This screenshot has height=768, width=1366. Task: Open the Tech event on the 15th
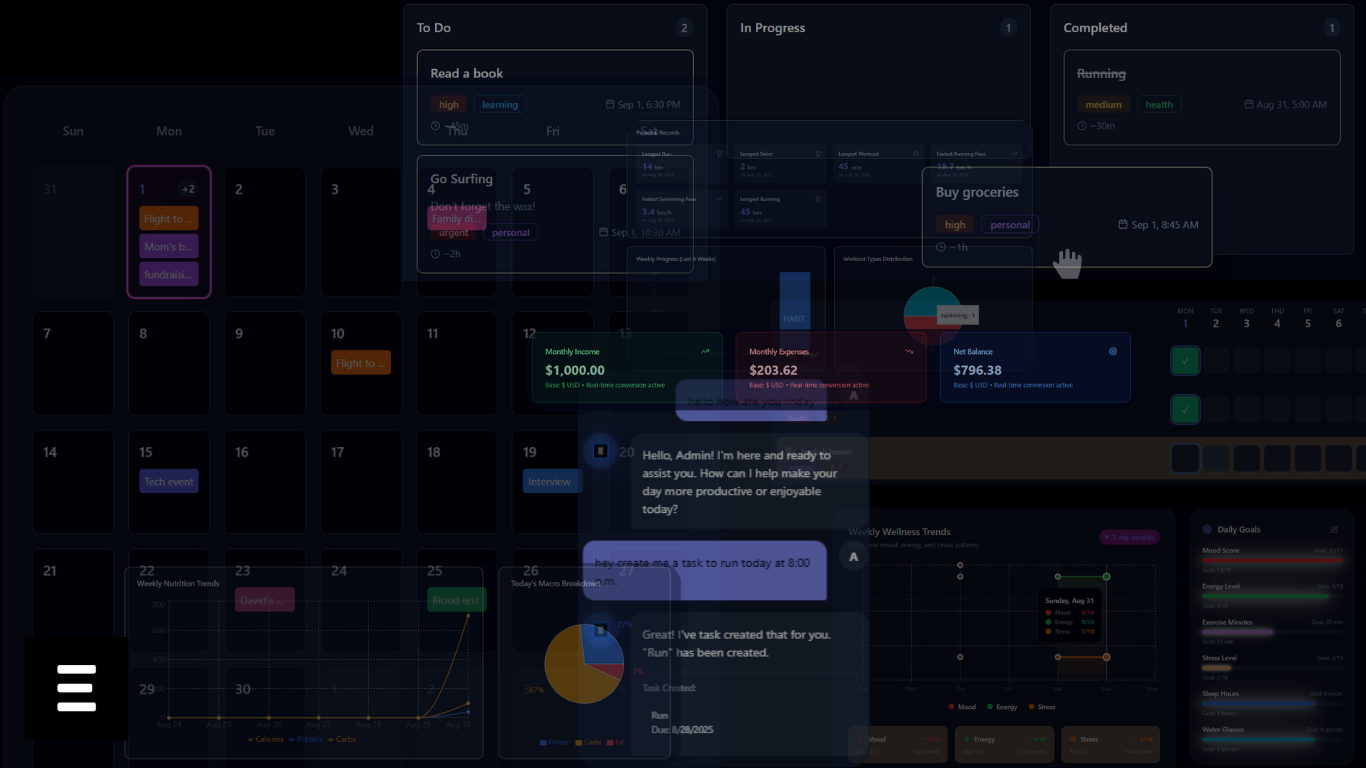(x=169, y=481)
